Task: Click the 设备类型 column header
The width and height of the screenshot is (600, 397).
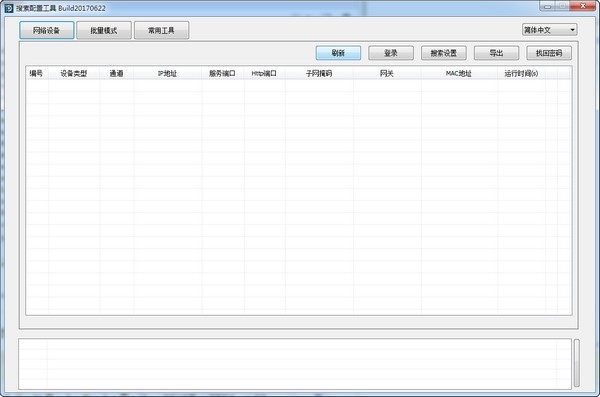Action: tap(74, 74)
